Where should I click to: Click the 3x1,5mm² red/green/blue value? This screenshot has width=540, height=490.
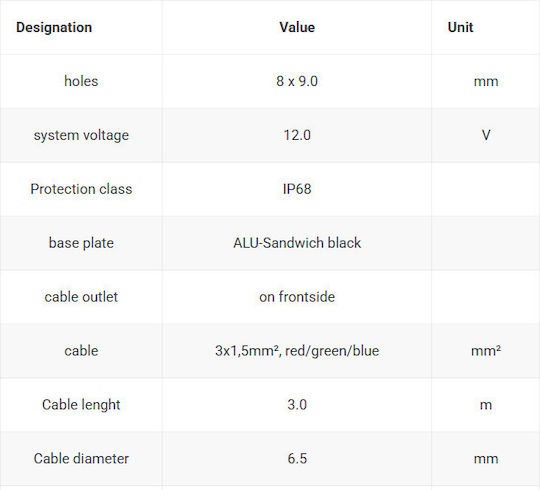[297, 351]
